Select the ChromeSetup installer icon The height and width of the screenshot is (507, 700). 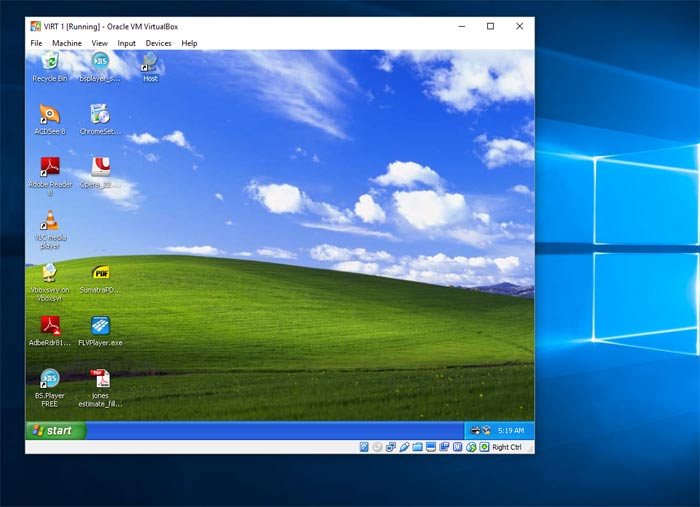[x=100, y=116]
